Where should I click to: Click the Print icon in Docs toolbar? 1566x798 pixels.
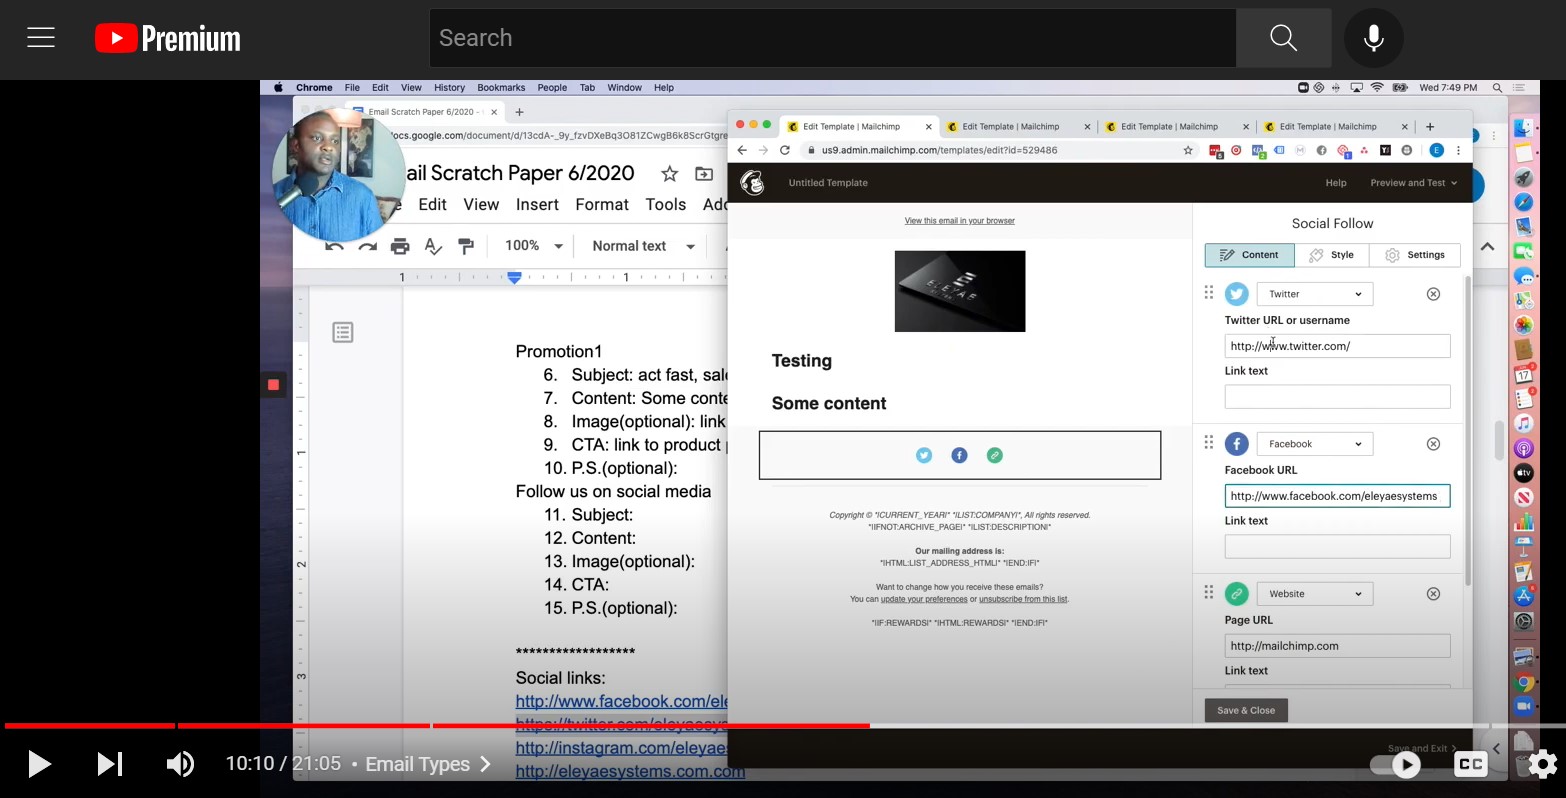400,246
